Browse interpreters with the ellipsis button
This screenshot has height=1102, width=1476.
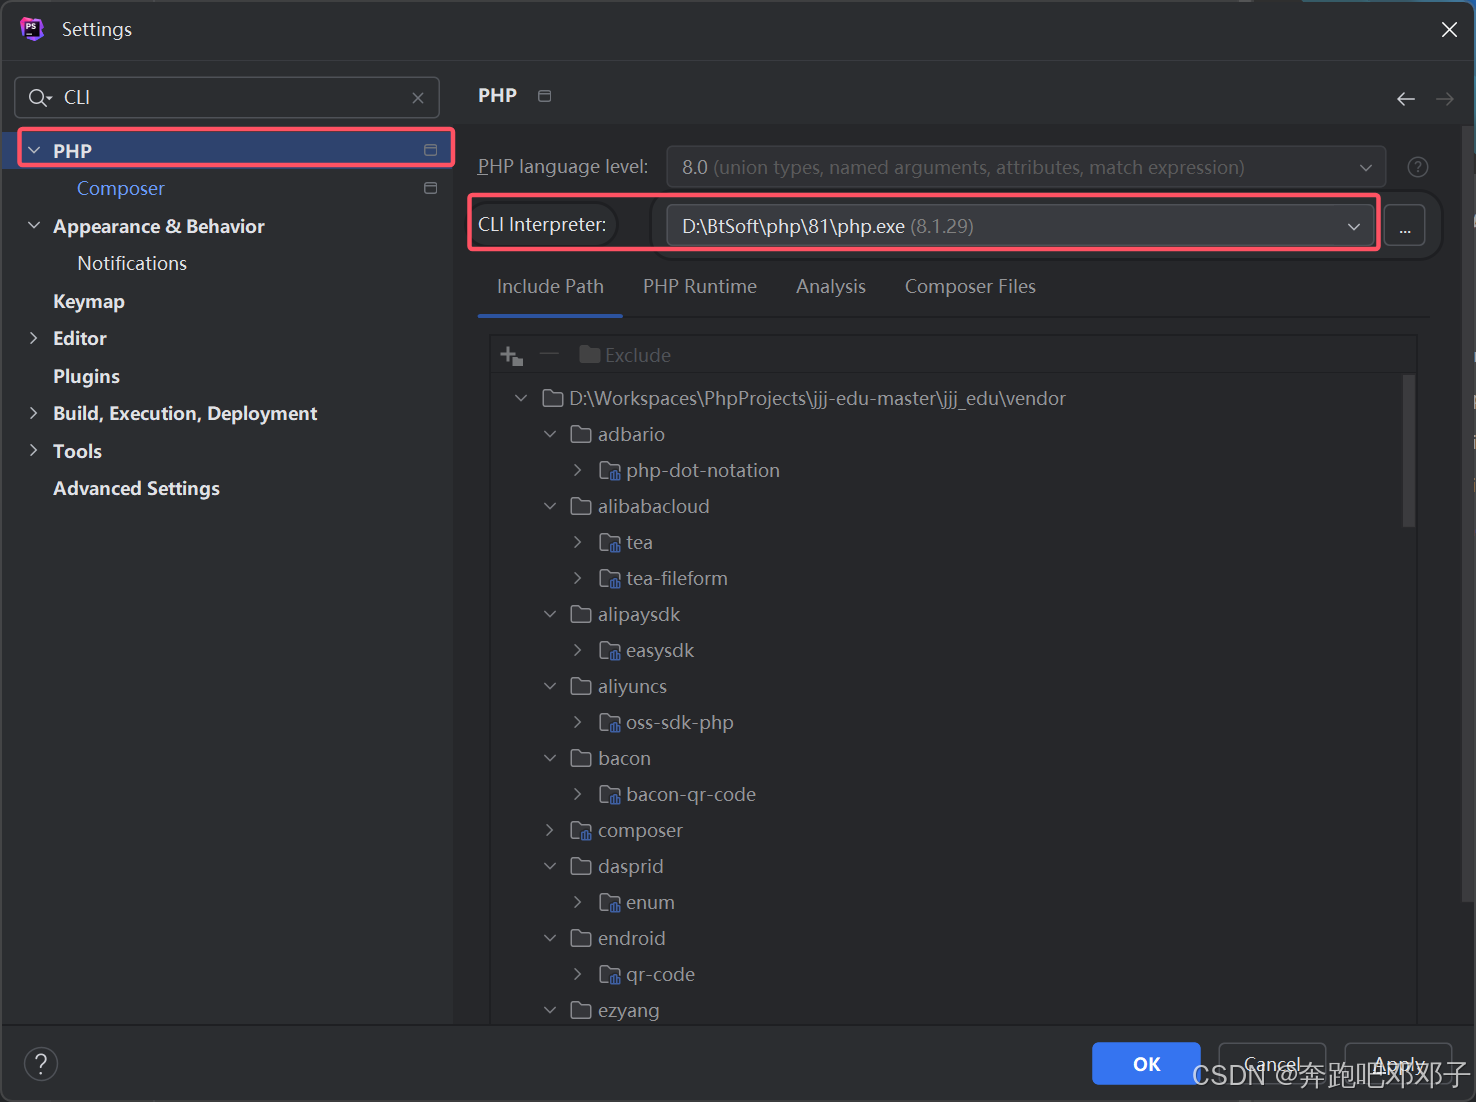(1405, 226)
